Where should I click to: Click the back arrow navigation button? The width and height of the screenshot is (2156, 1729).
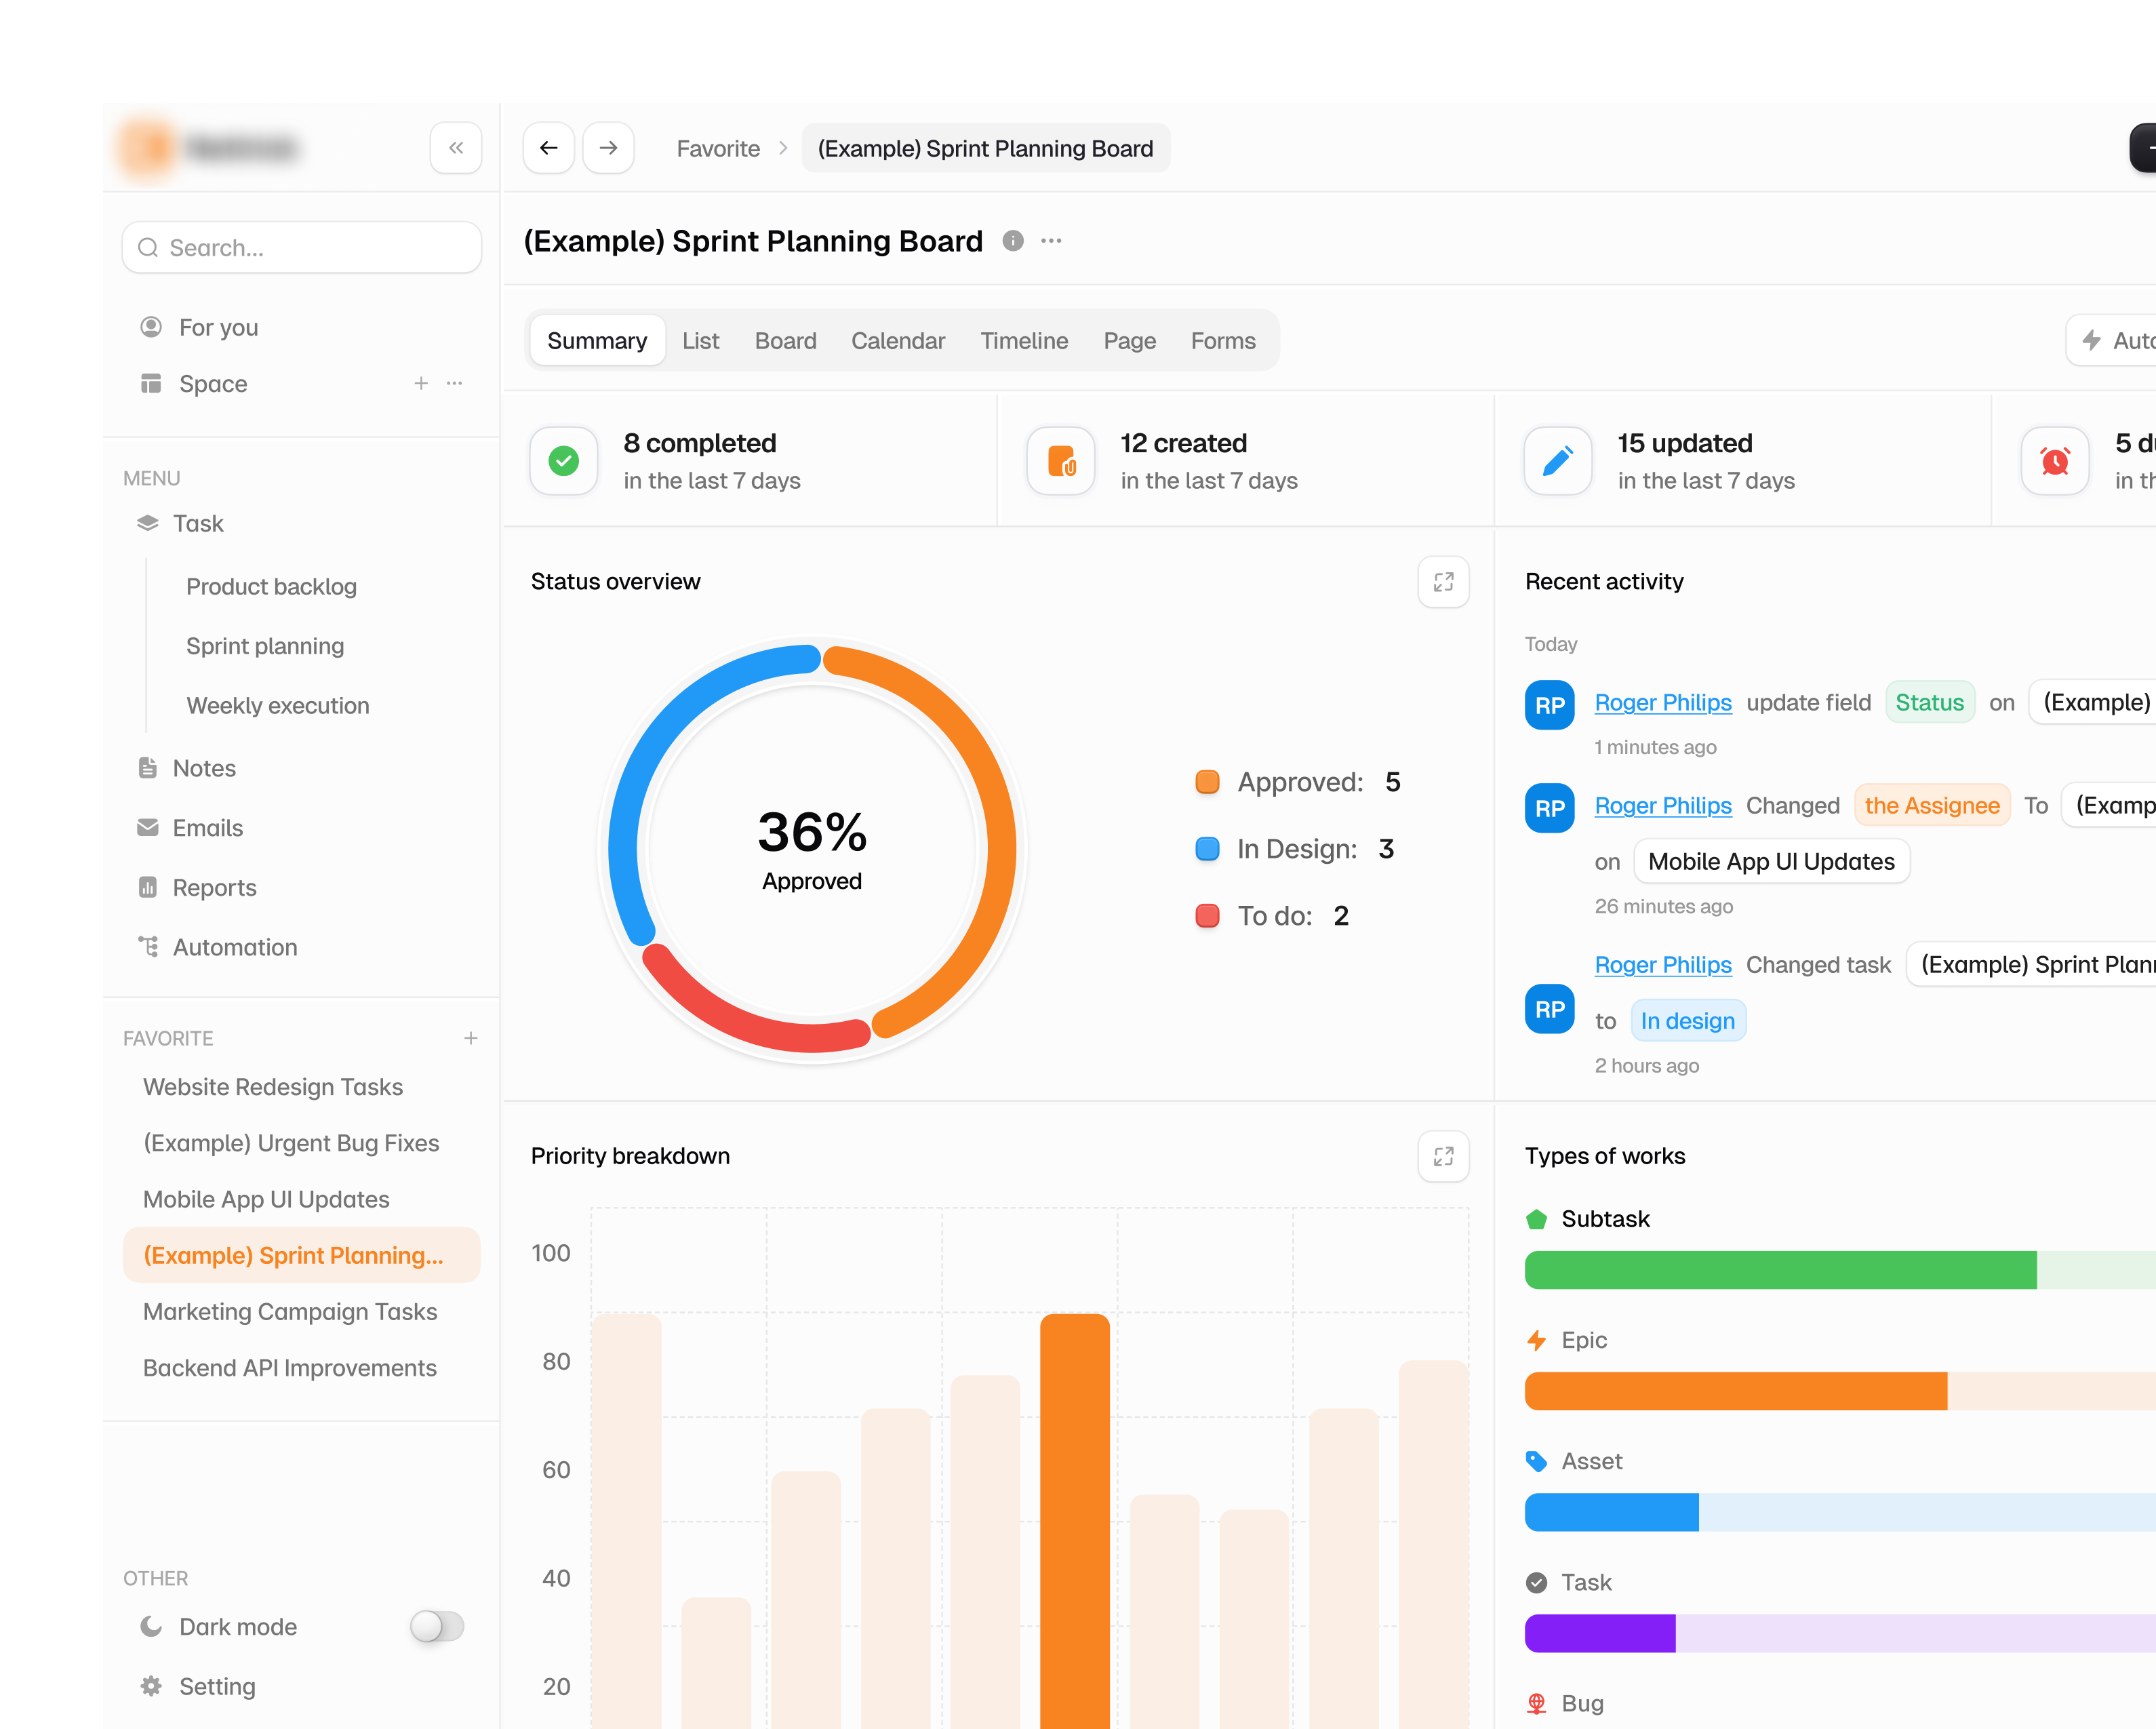548,148
